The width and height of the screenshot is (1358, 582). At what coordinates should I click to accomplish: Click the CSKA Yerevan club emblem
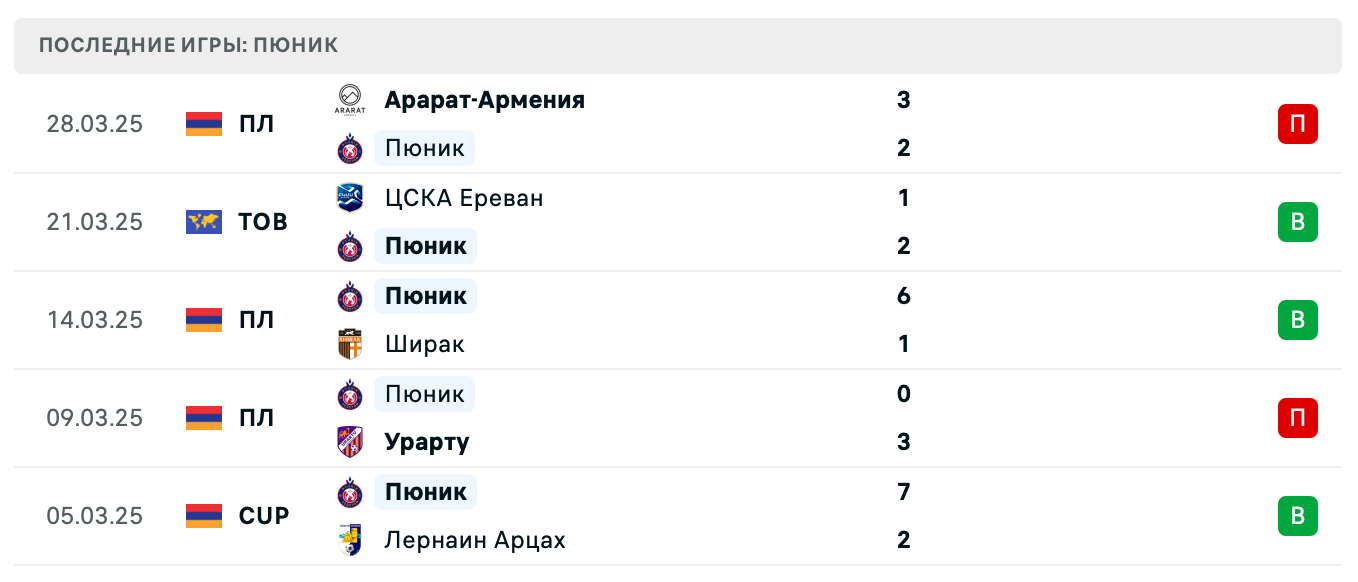pos(350,197)
